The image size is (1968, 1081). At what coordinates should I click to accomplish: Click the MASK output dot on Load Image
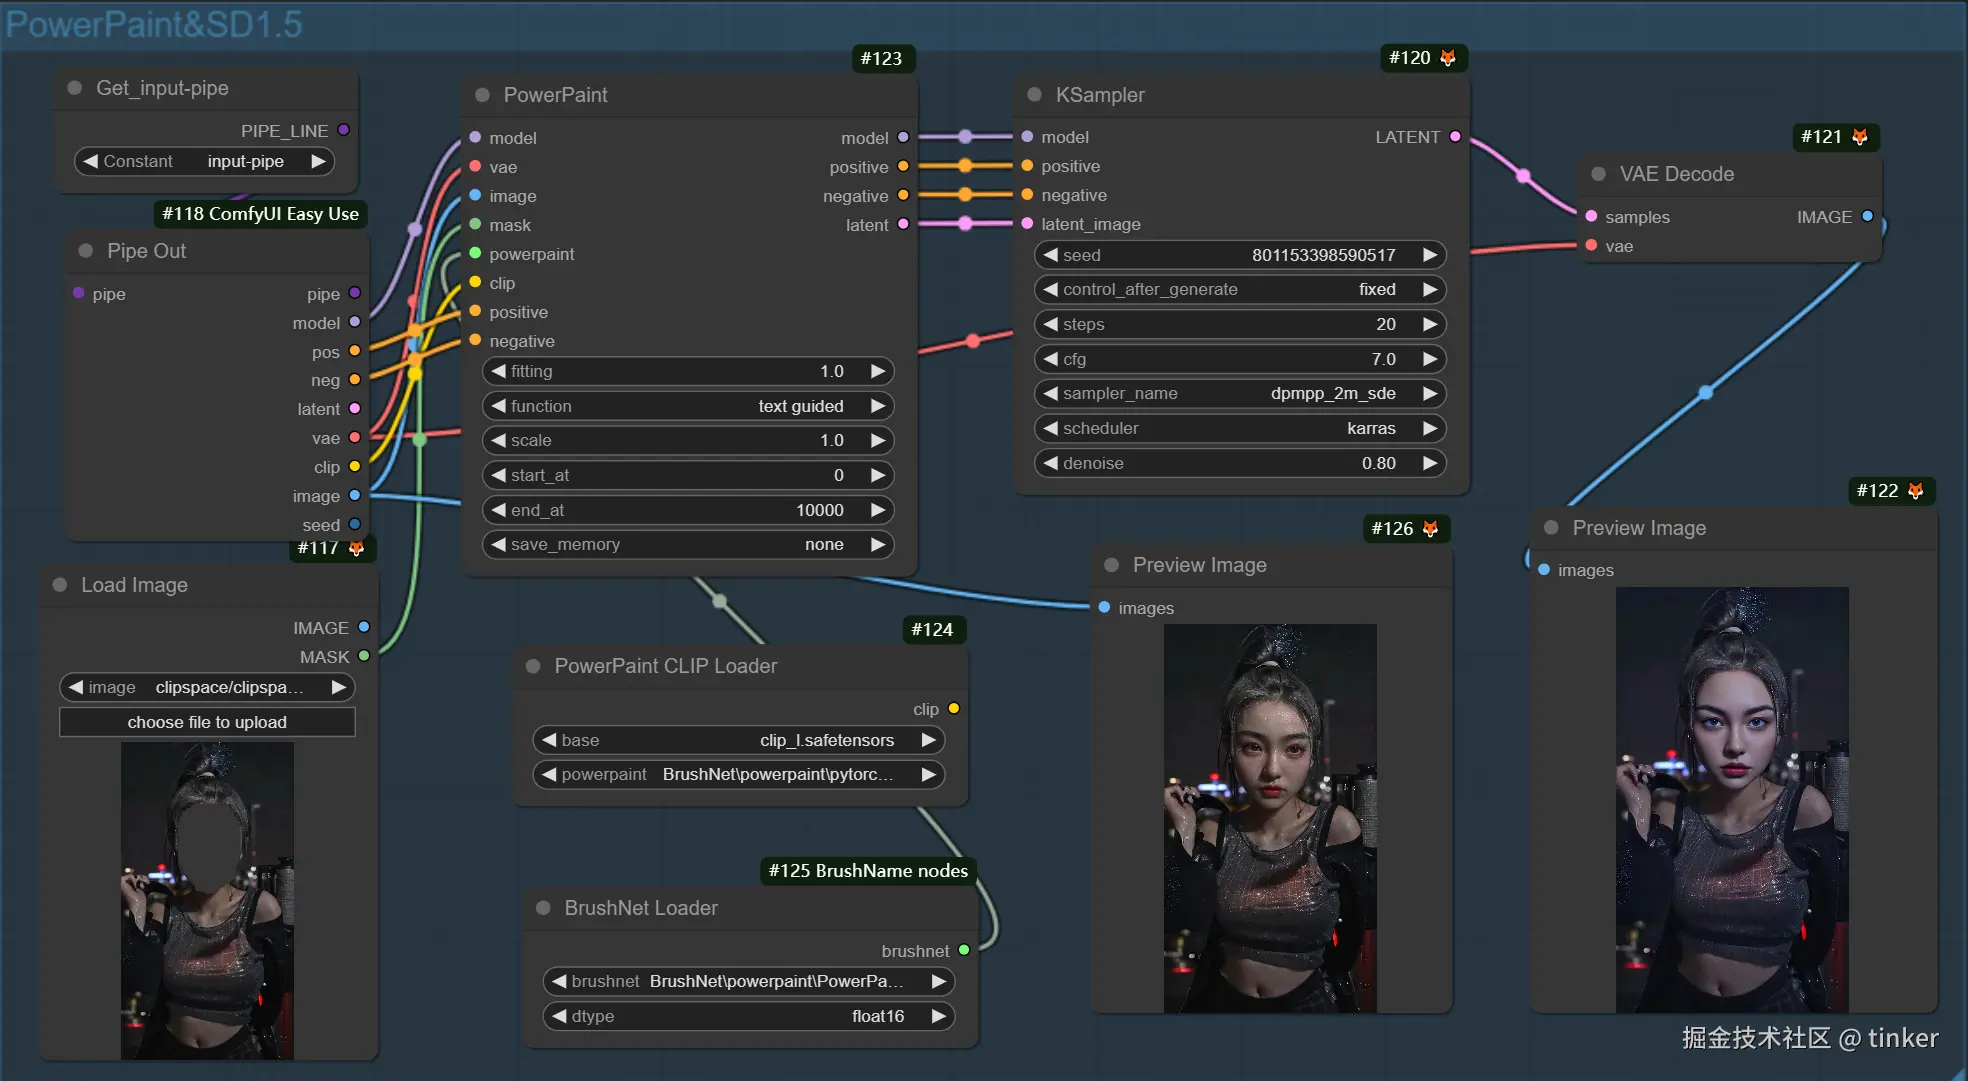pos(364,656)
